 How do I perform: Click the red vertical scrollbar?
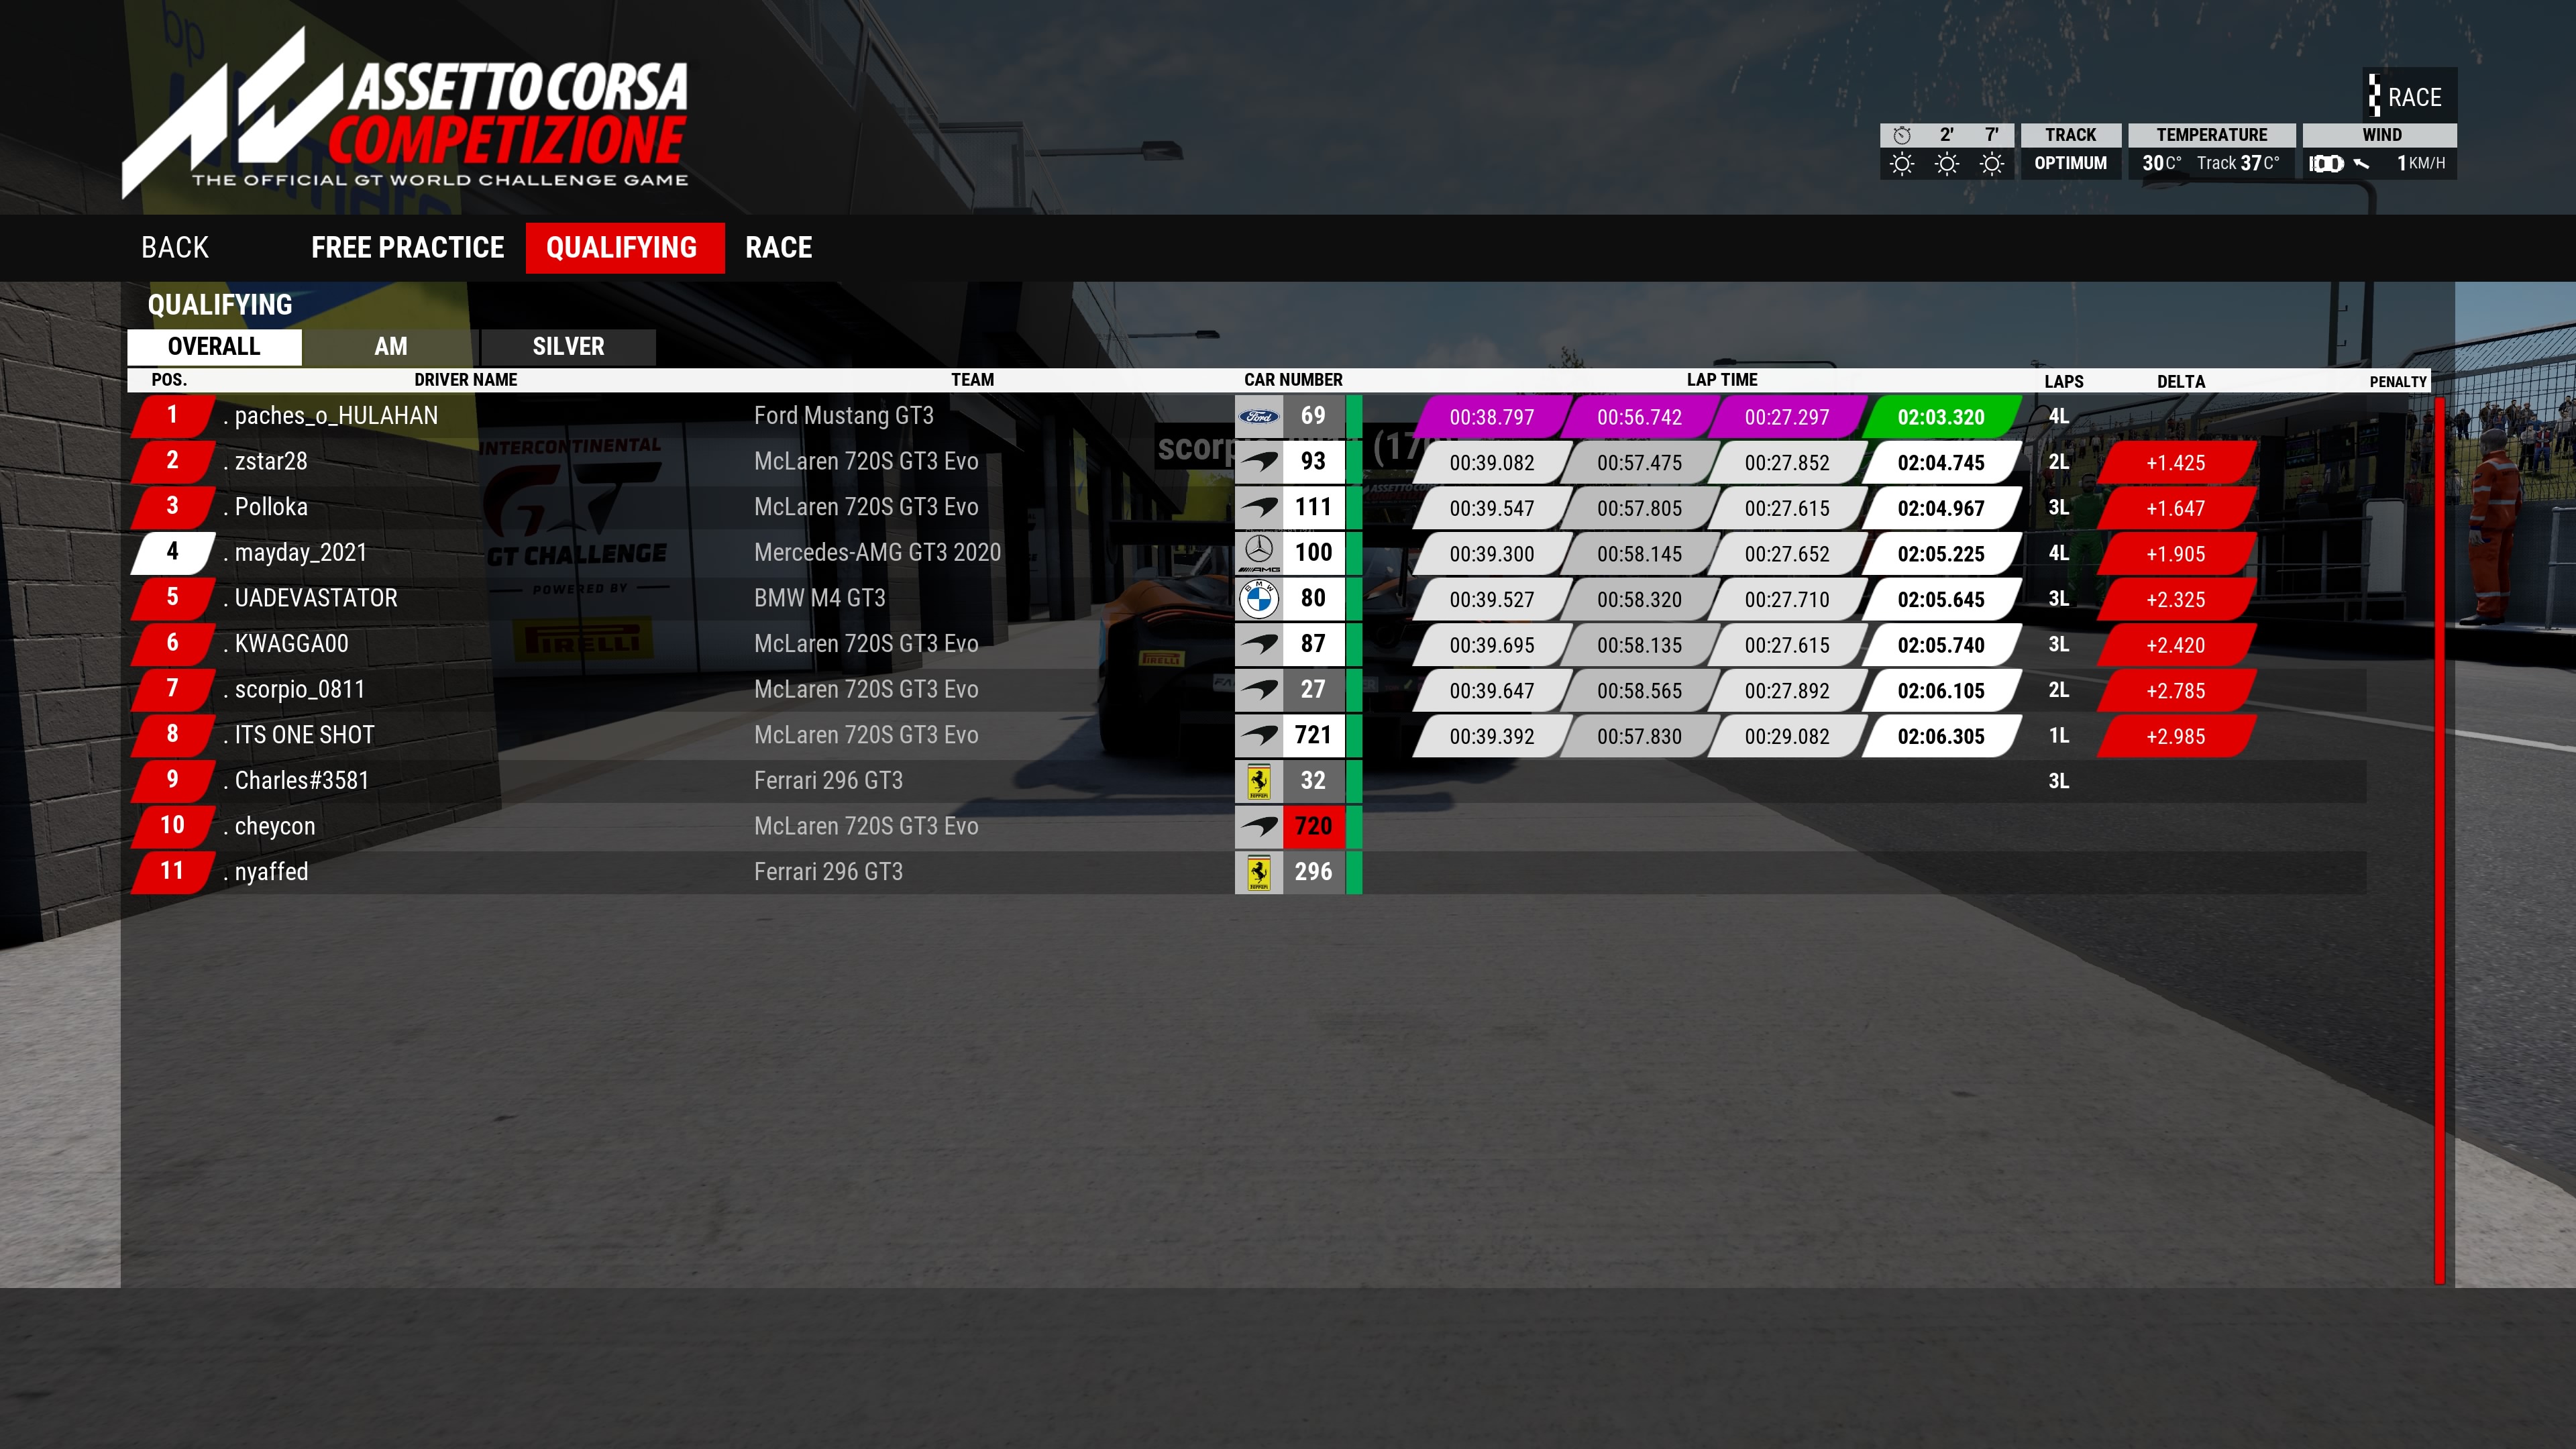point(2439,840)
